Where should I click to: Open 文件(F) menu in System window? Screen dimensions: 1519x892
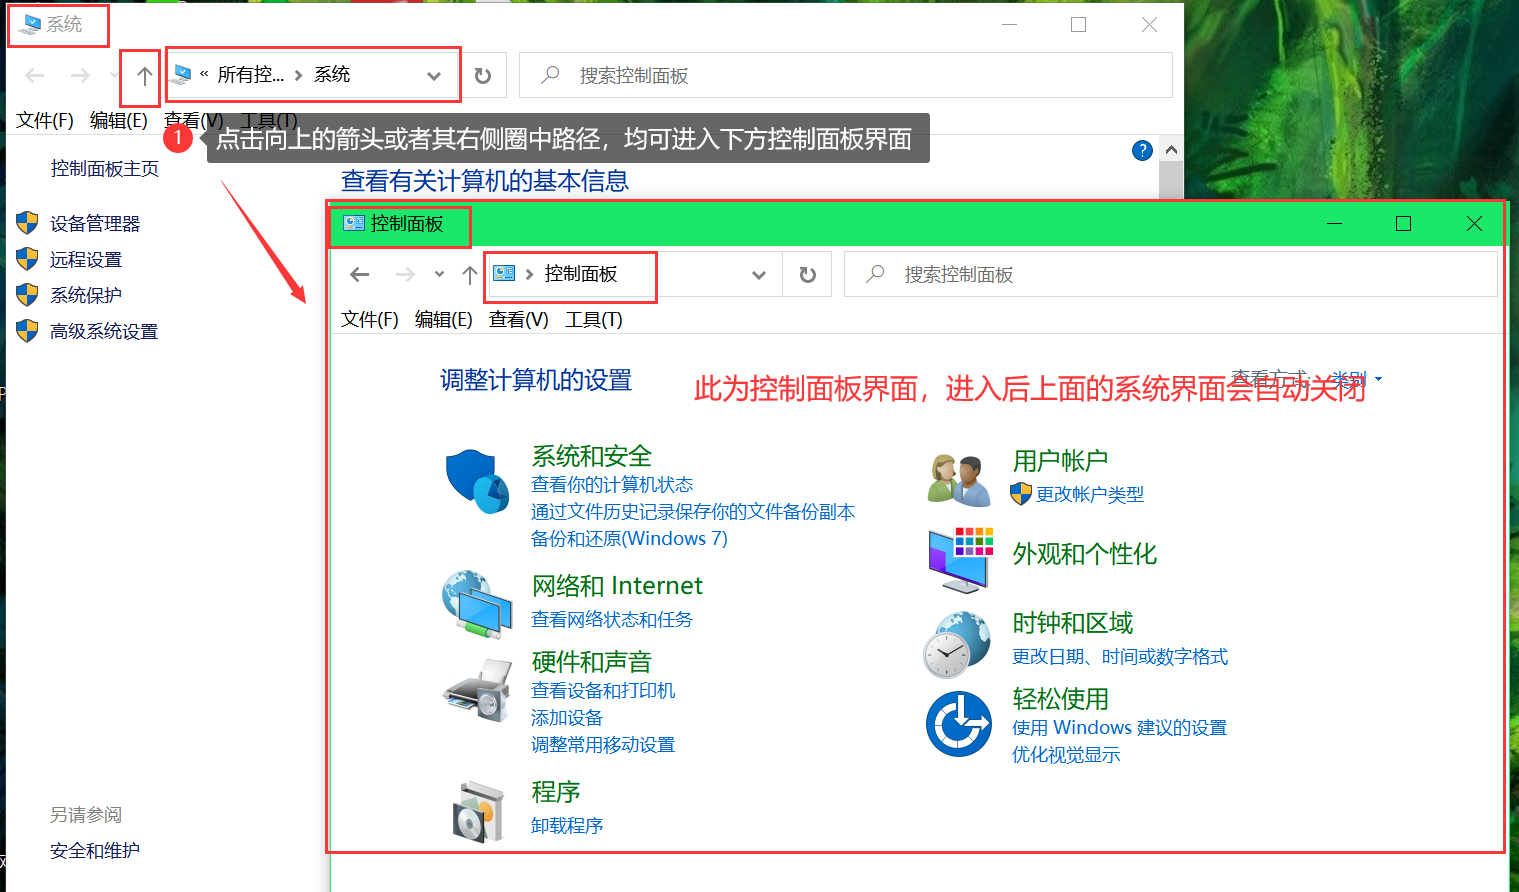45,120
